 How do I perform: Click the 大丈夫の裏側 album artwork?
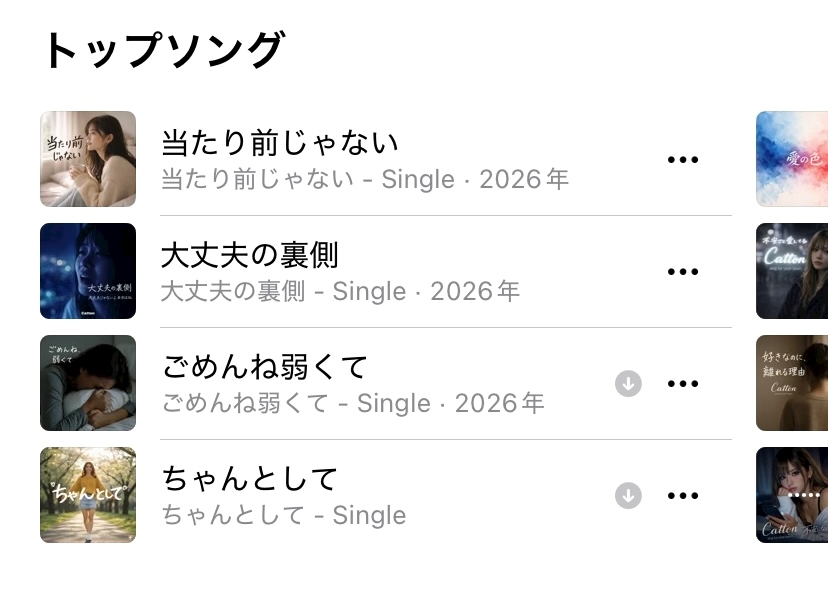[x=88, y=271]
